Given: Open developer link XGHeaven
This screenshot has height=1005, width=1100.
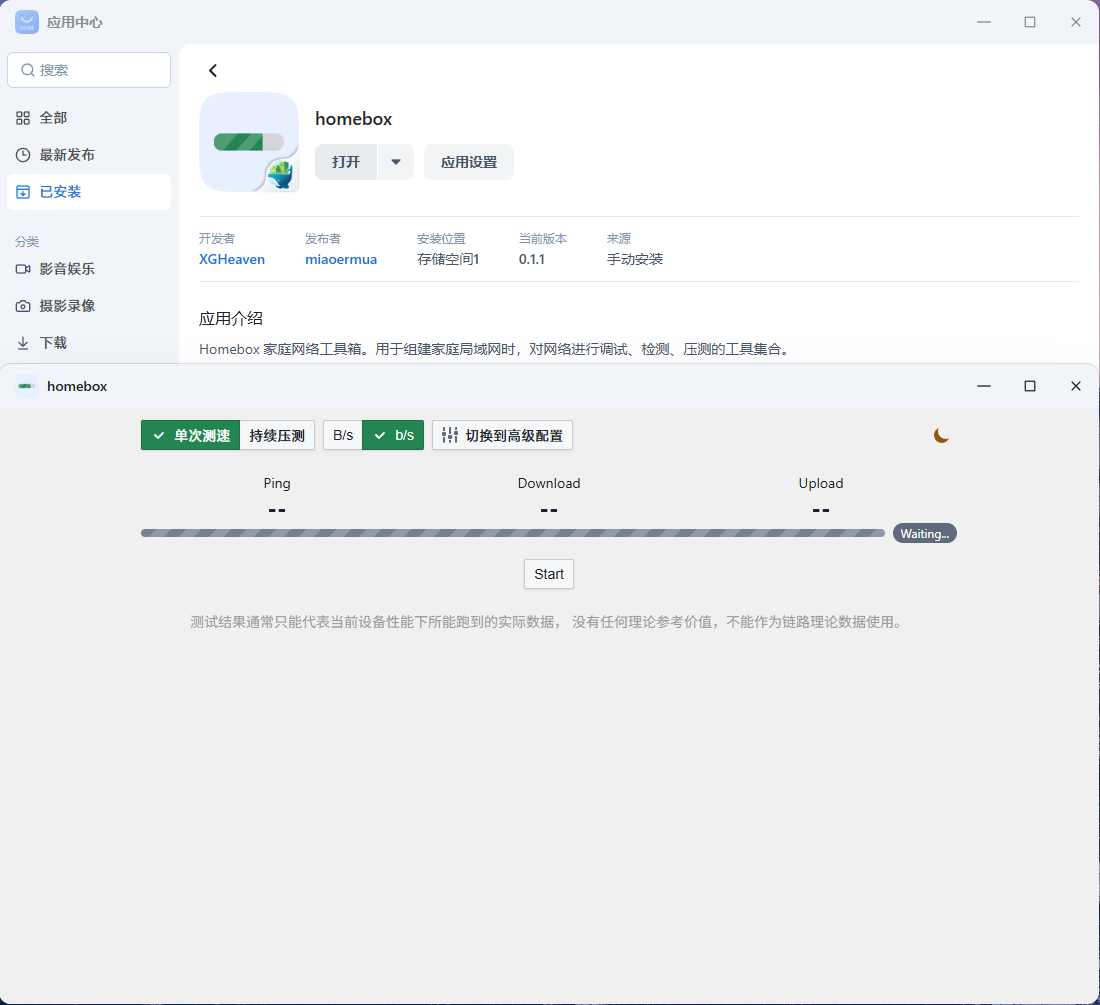Looking at the screenshot, I should pos(232,259).
